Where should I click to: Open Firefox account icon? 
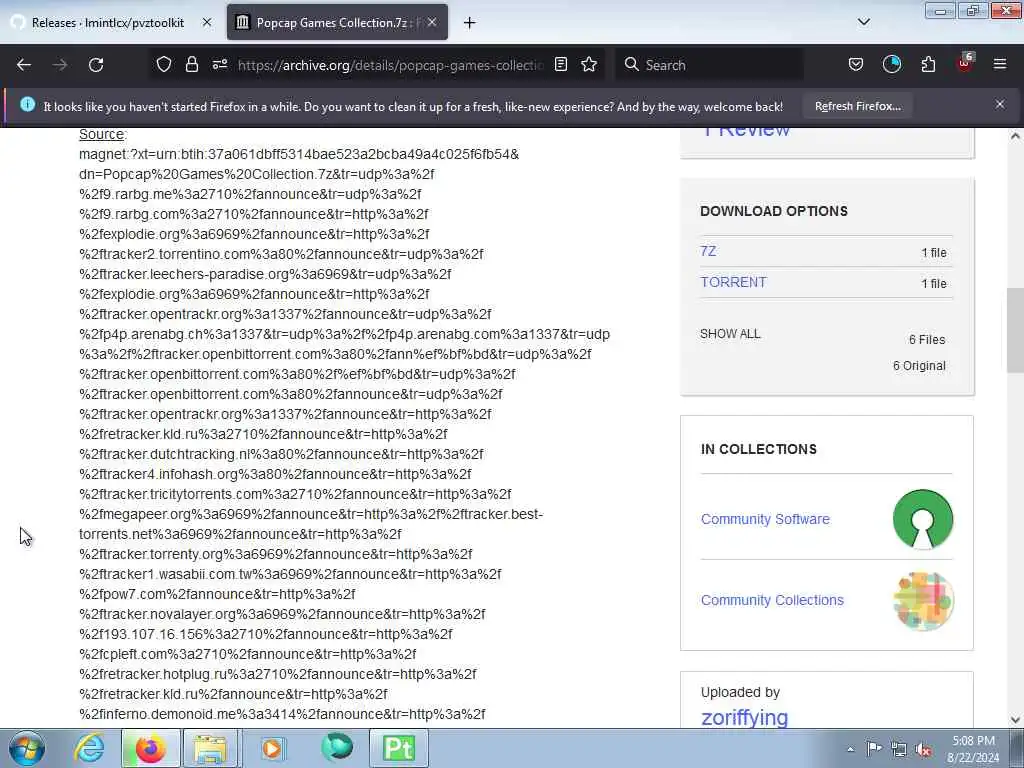(x=891, y=64)
